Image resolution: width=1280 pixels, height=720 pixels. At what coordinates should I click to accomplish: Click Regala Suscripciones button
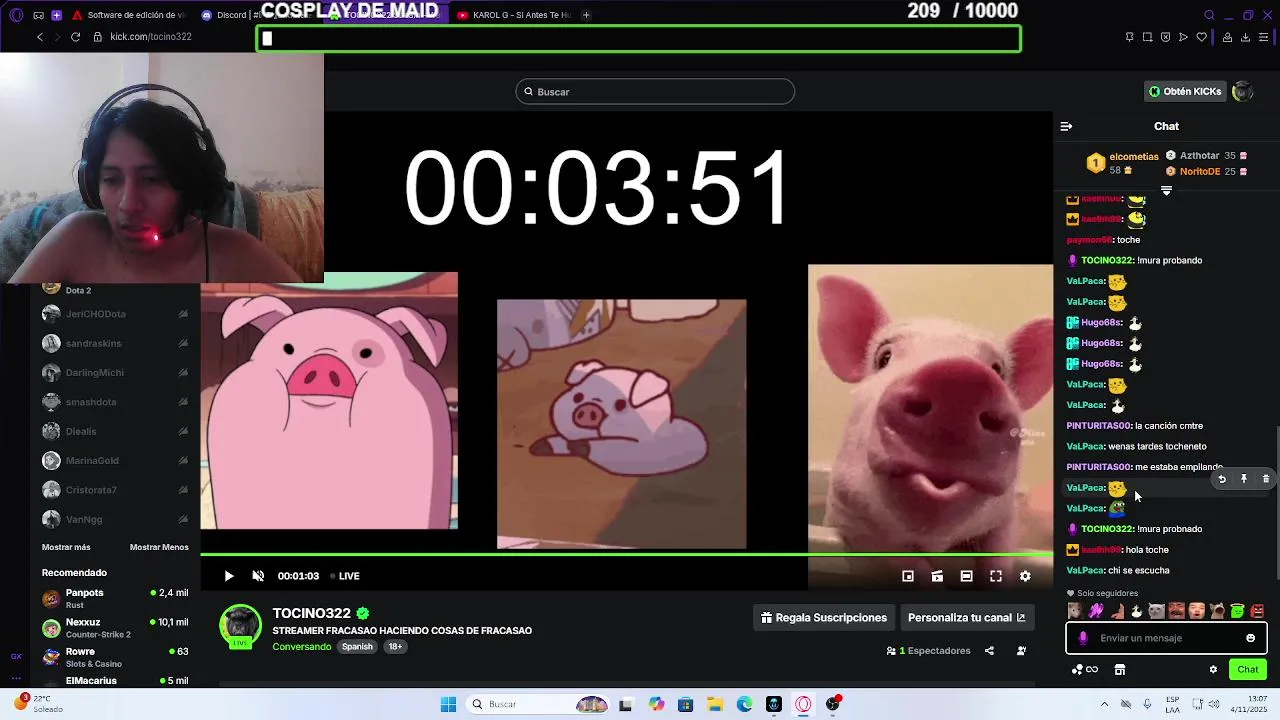click(x=824, y=618)
